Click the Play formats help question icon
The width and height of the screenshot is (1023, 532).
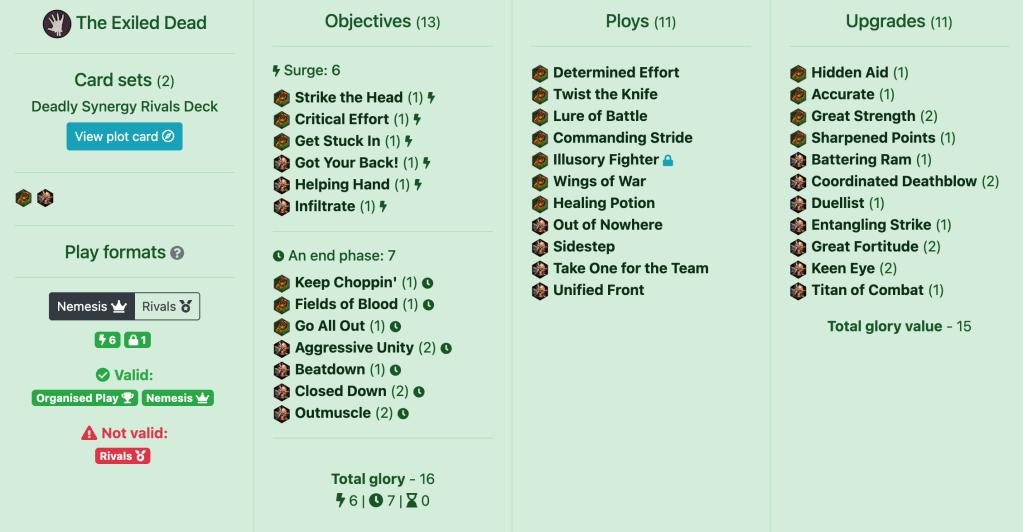177,253
